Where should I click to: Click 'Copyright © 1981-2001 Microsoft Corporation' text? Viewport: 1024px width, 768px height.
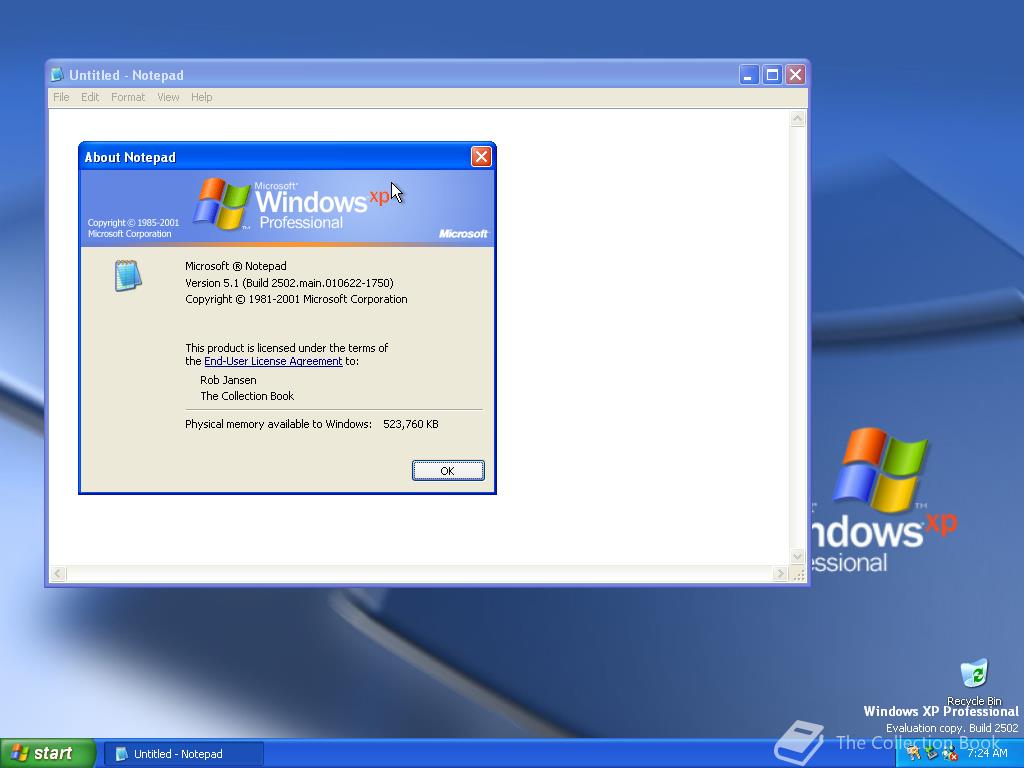[x=296, y=299]
